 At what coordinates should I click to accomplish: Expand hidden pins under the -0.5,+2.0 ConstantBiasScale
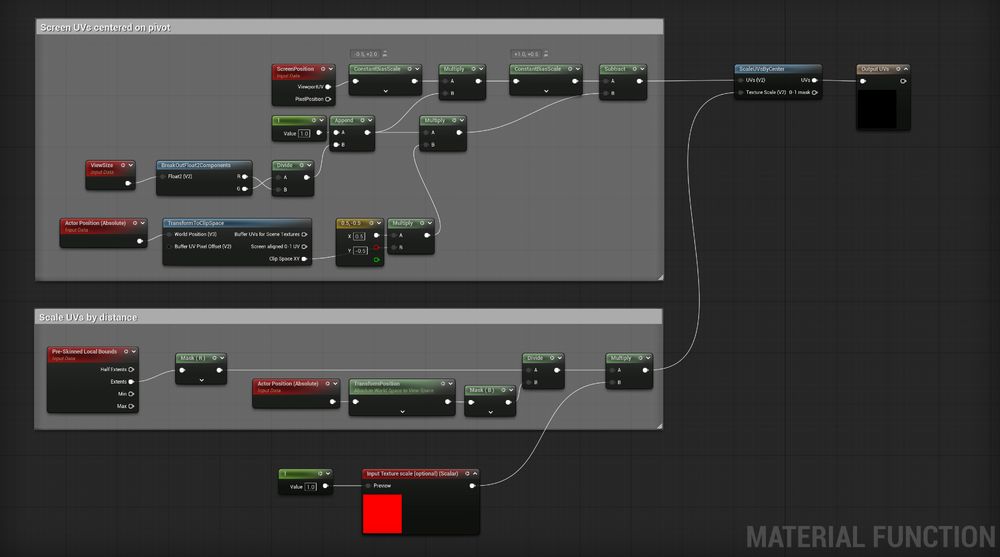point(385,91)
